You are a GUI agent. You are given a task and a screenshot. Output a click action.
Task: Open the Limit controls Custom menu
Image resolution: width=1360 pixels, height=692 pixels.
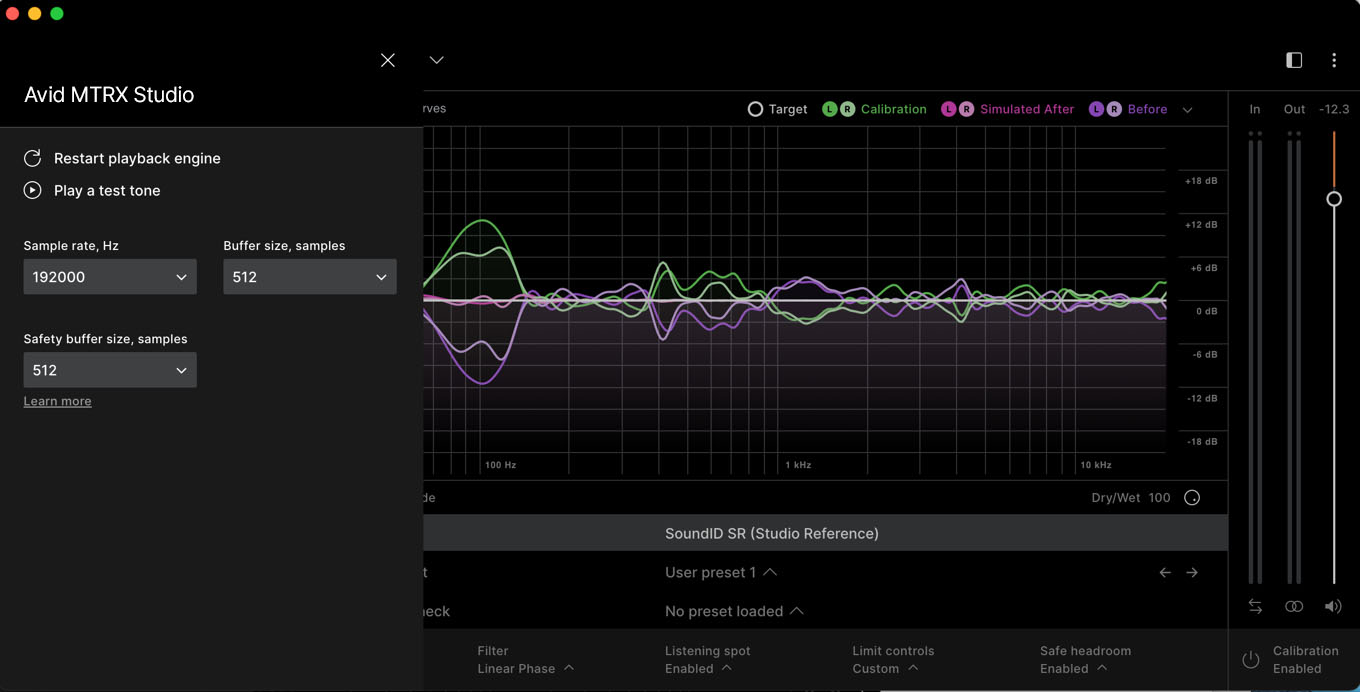click(x=893, y=660)
